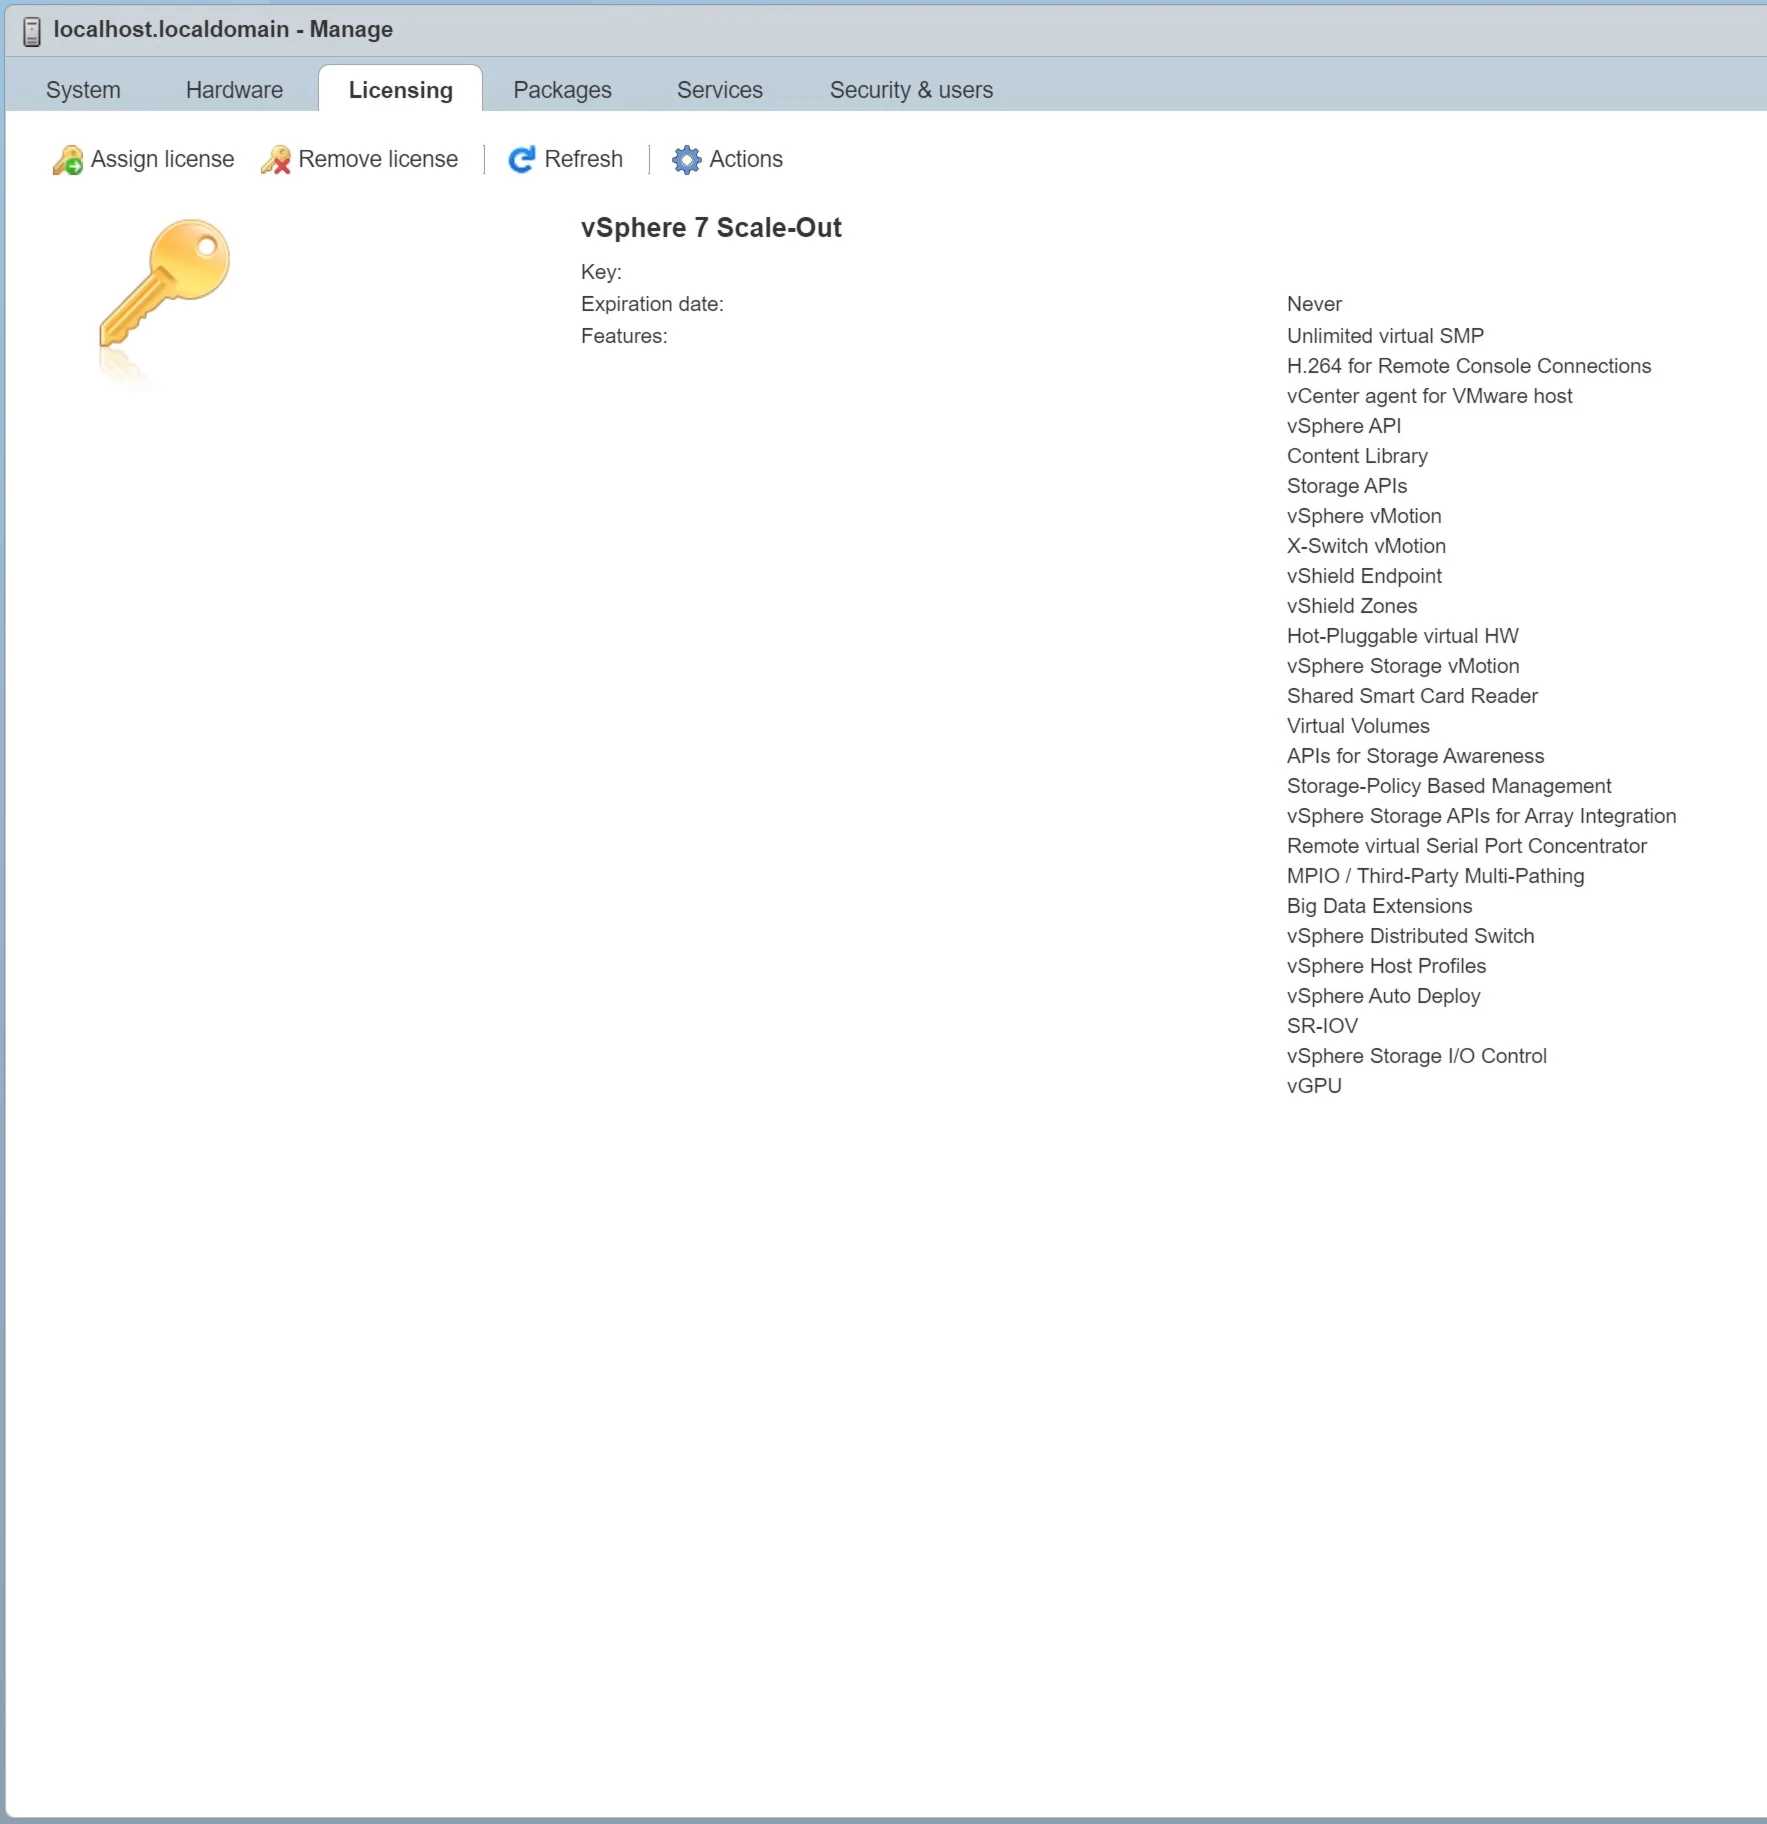Switch to the System tab
1767x1824 pixels.
pyautogui.click(x=83, y=90)
